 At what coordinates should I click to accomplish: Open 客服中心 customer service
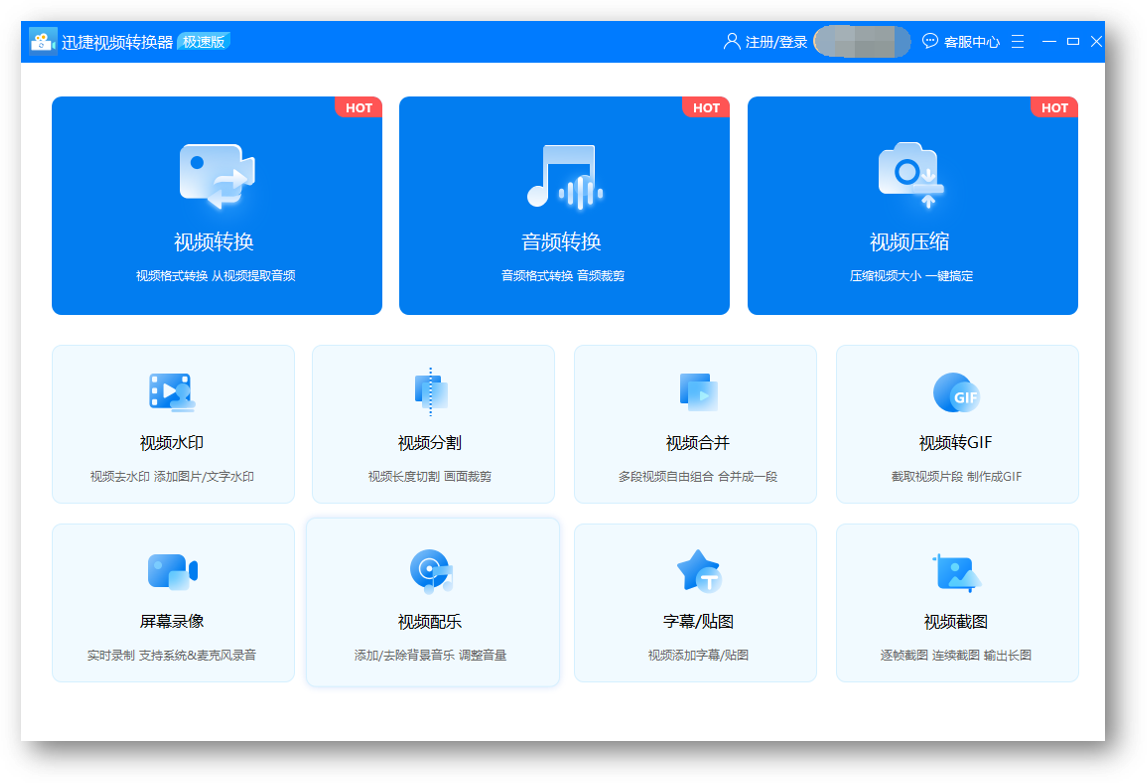pyautogui.click(x=971, y=42)
